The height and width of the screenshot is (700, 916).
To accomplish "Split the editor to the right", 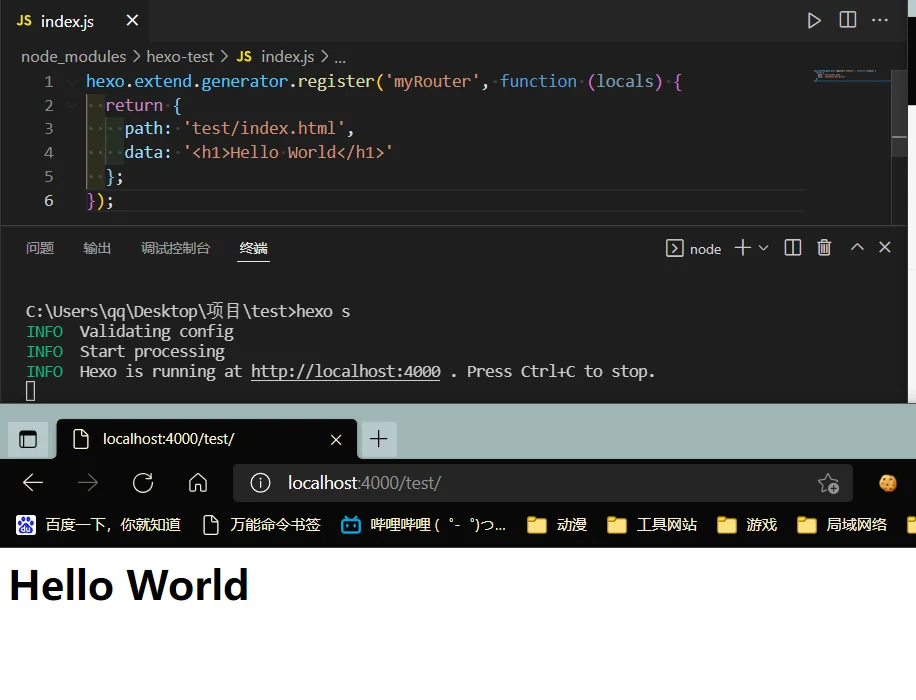I will click(848, 20).
